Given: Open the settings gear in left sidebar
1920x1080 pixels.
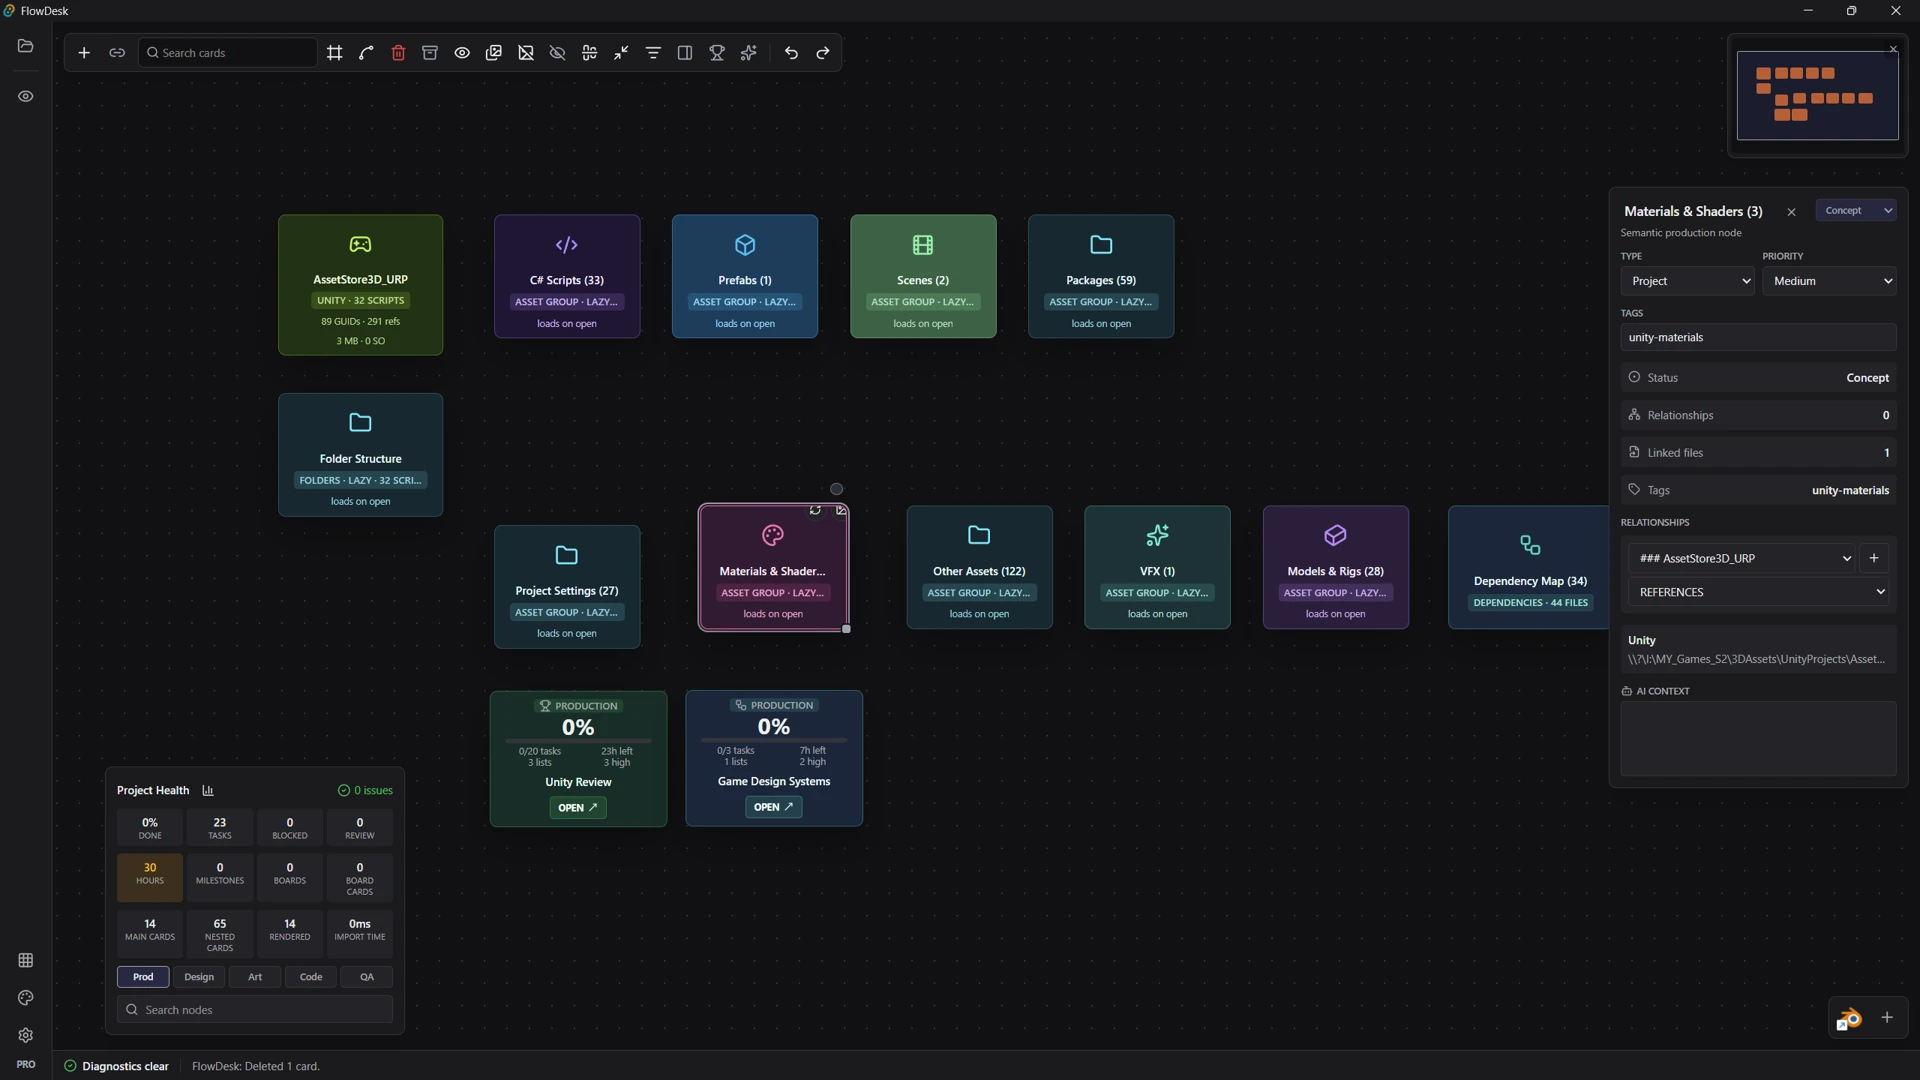Looking at the screenshot, I should coord(26,1036).
